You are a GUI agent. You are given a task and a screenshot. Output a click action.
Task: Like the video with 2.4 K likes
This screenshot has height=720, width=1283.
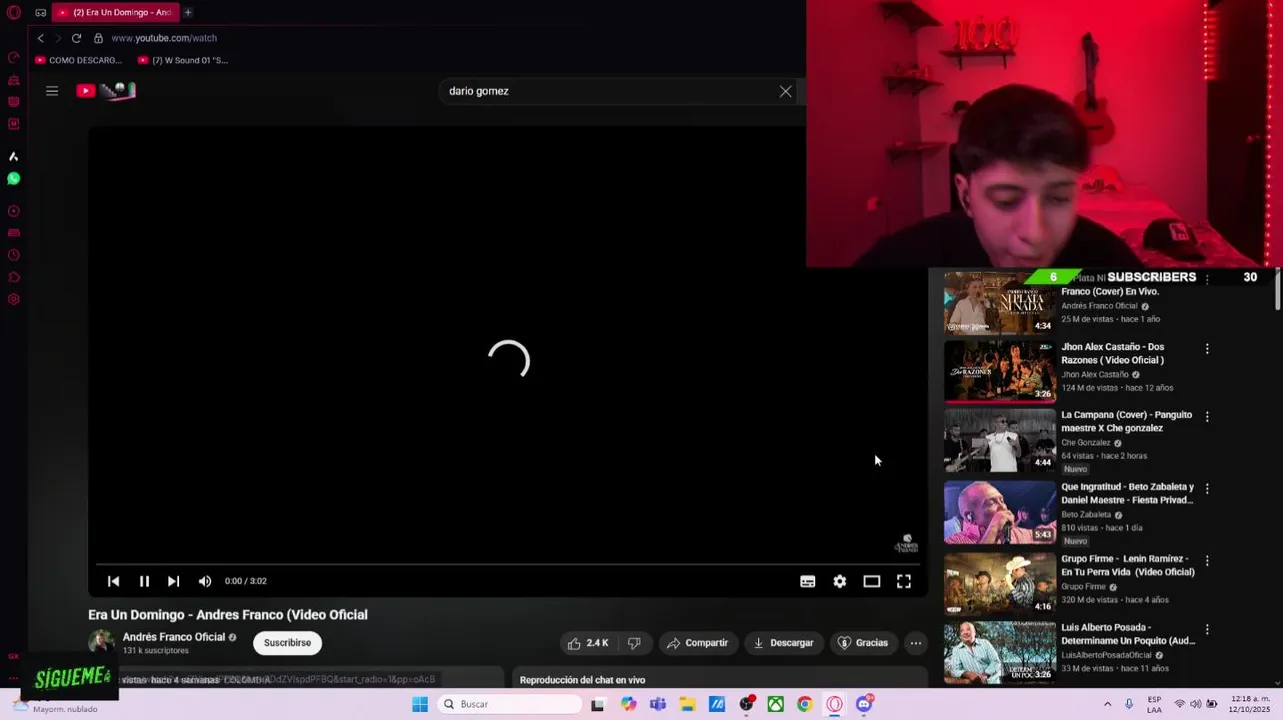click(x=587, y=643)
